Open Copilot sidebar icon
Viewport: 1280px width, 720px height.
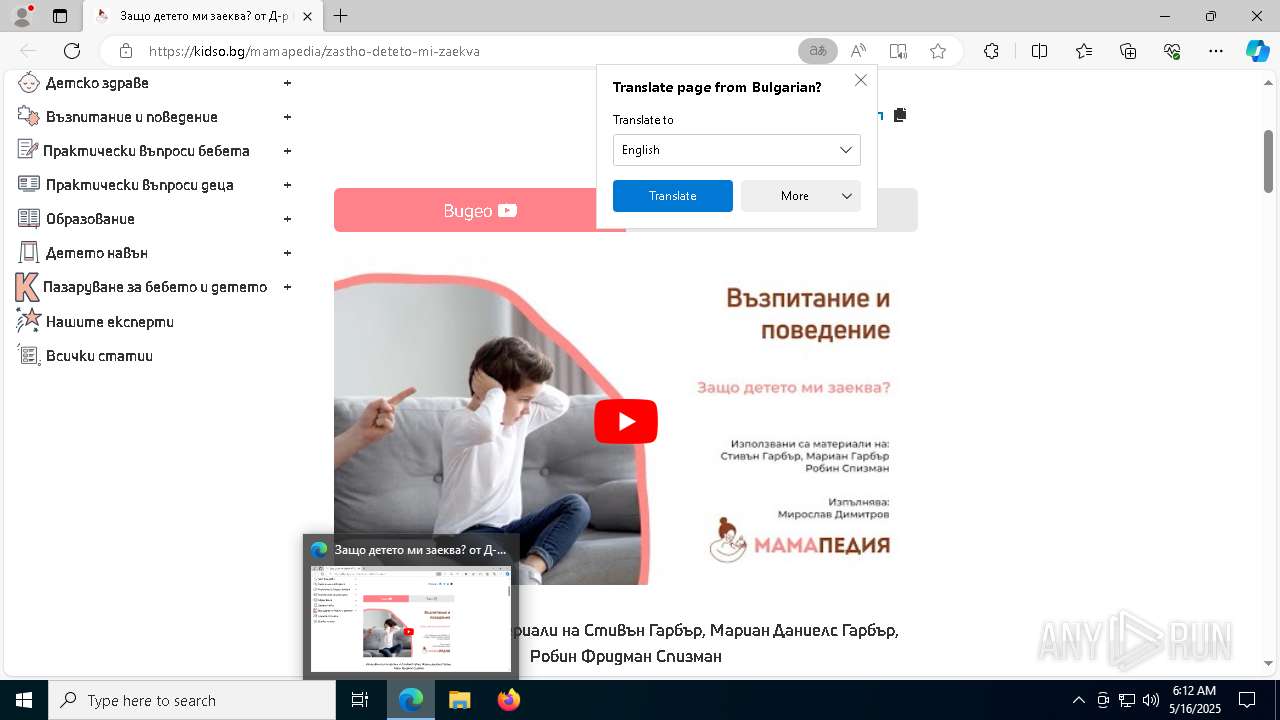point(1257,51)
